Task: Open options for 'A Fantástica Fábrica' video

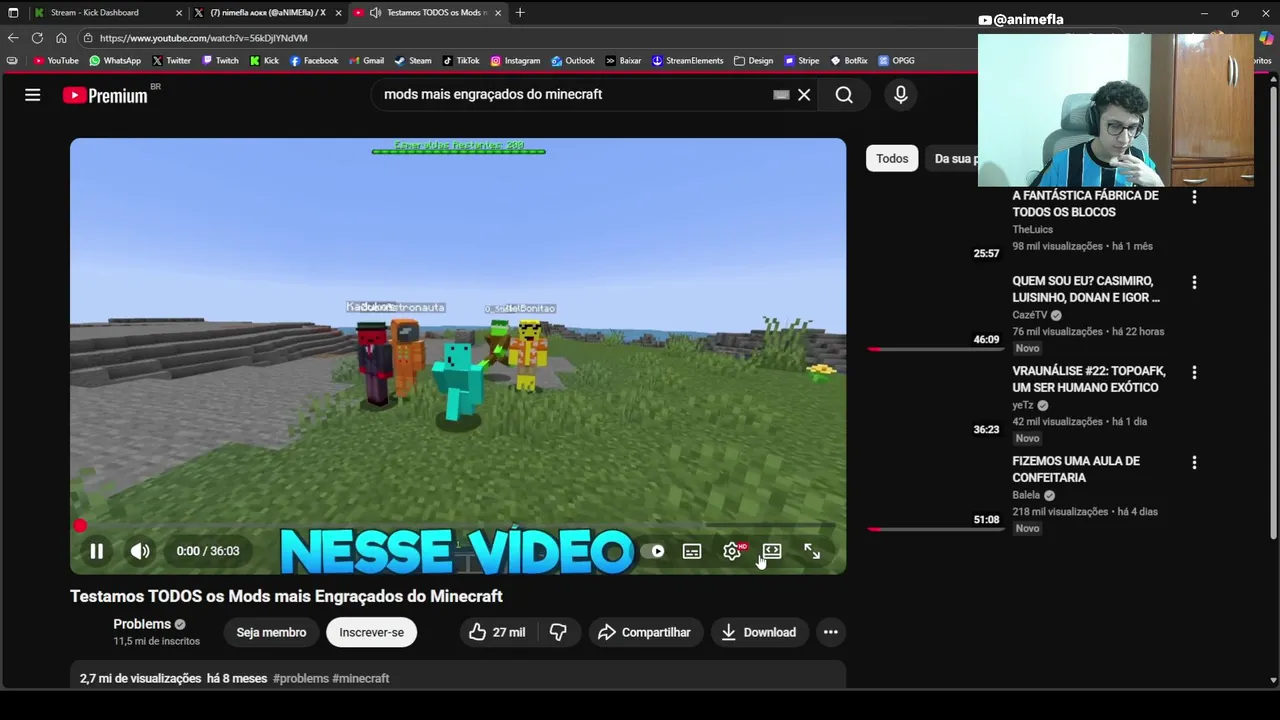Action: coord(1194,197)
